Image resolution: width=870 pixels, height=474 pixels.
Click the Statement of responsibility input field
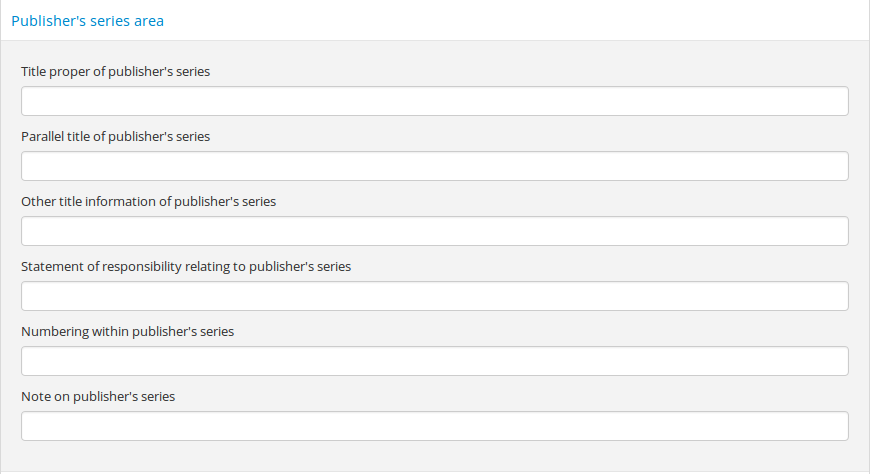point(434,296)
